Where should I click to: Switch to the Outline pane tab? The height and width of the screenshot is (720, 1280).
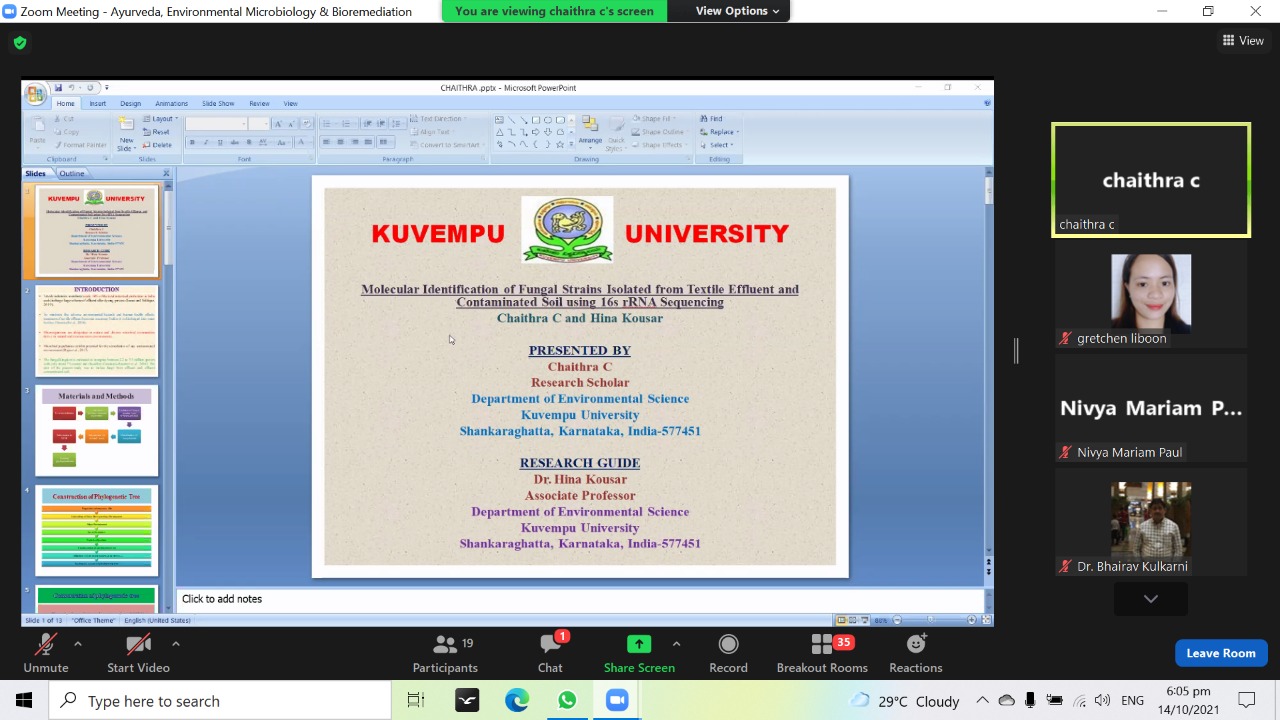[x=72, y=173]
